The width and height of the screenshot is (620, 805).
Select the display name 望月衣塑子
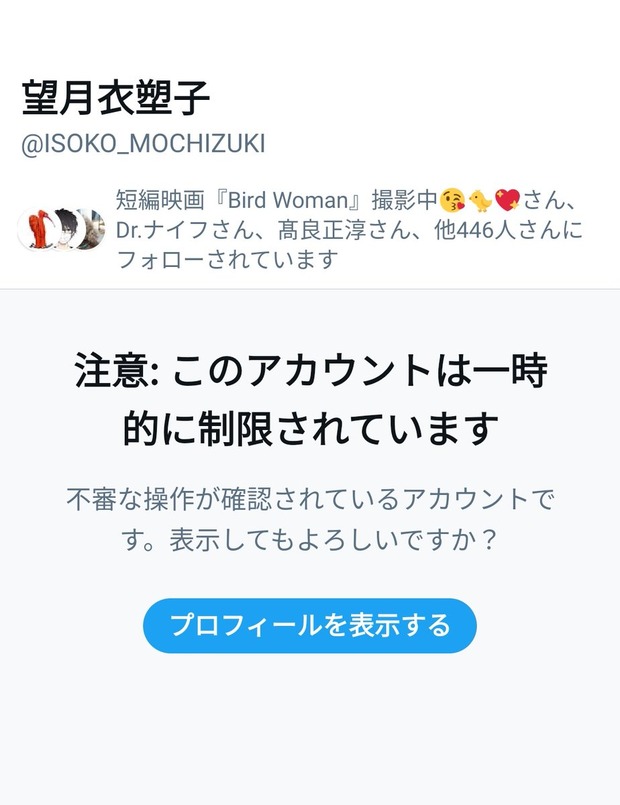tap(116, 98)
